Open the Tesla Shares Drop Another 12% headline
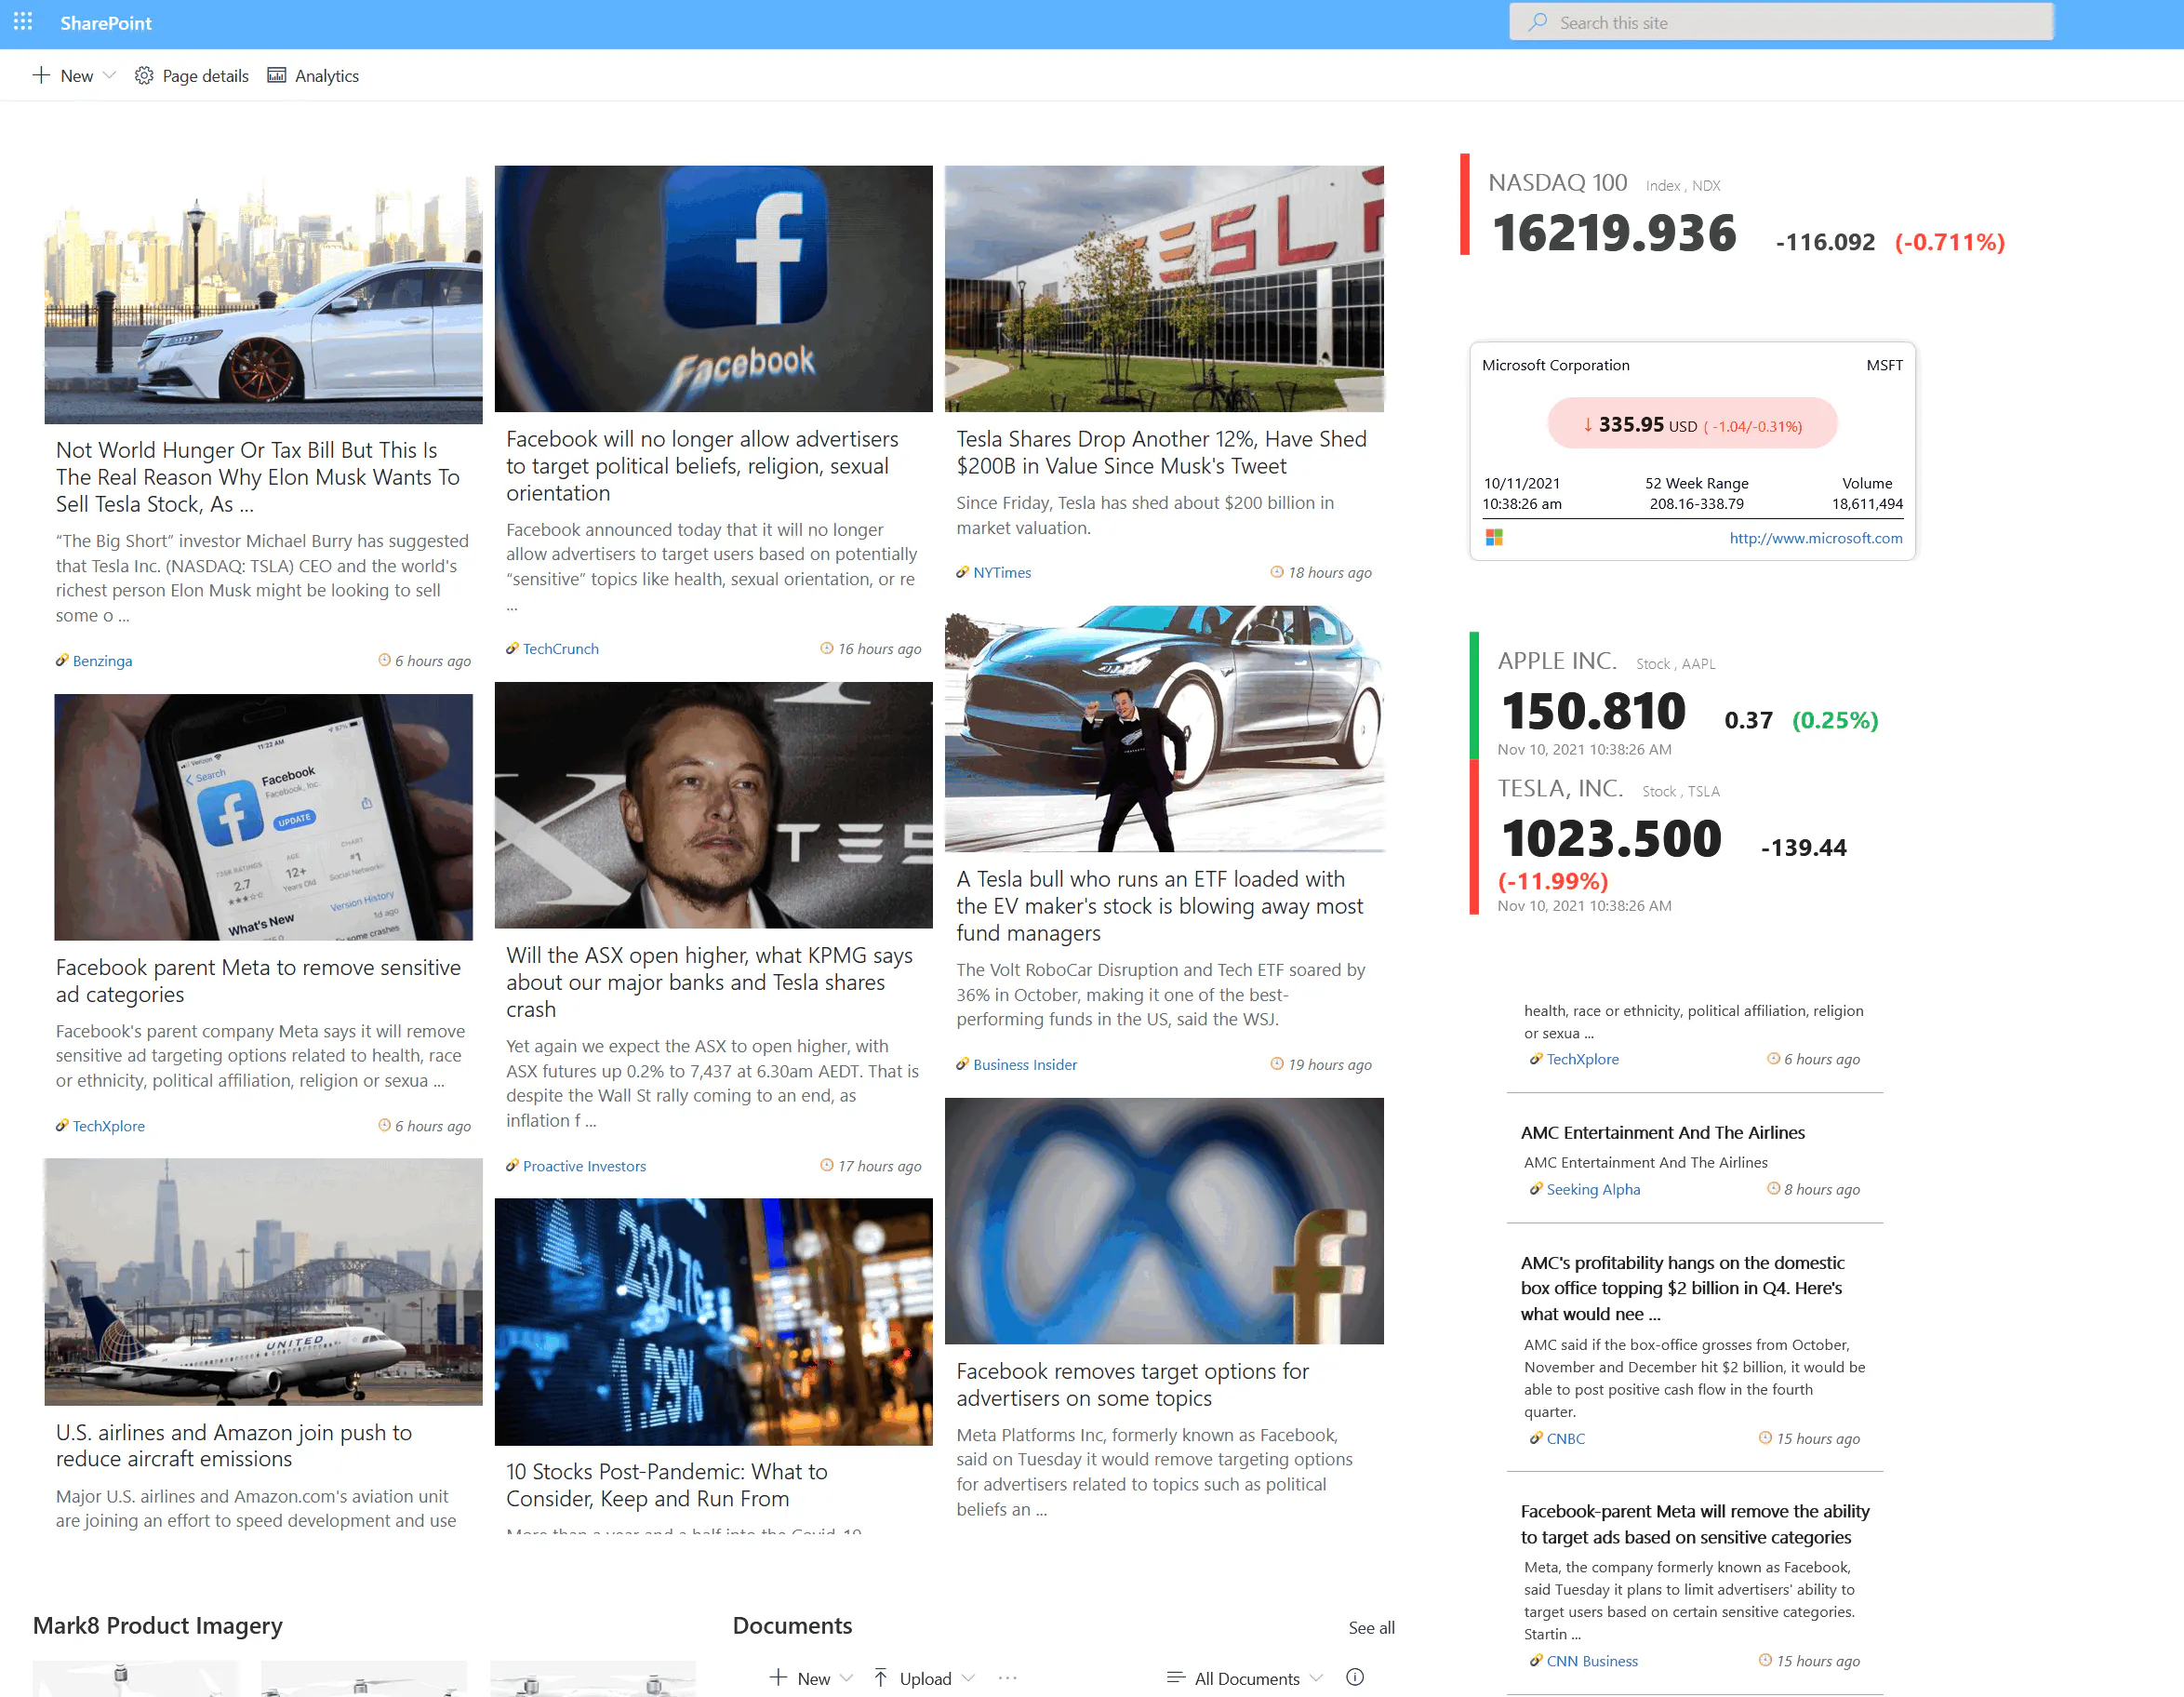This screenshot has width=2184, height=1697. 1161,452
